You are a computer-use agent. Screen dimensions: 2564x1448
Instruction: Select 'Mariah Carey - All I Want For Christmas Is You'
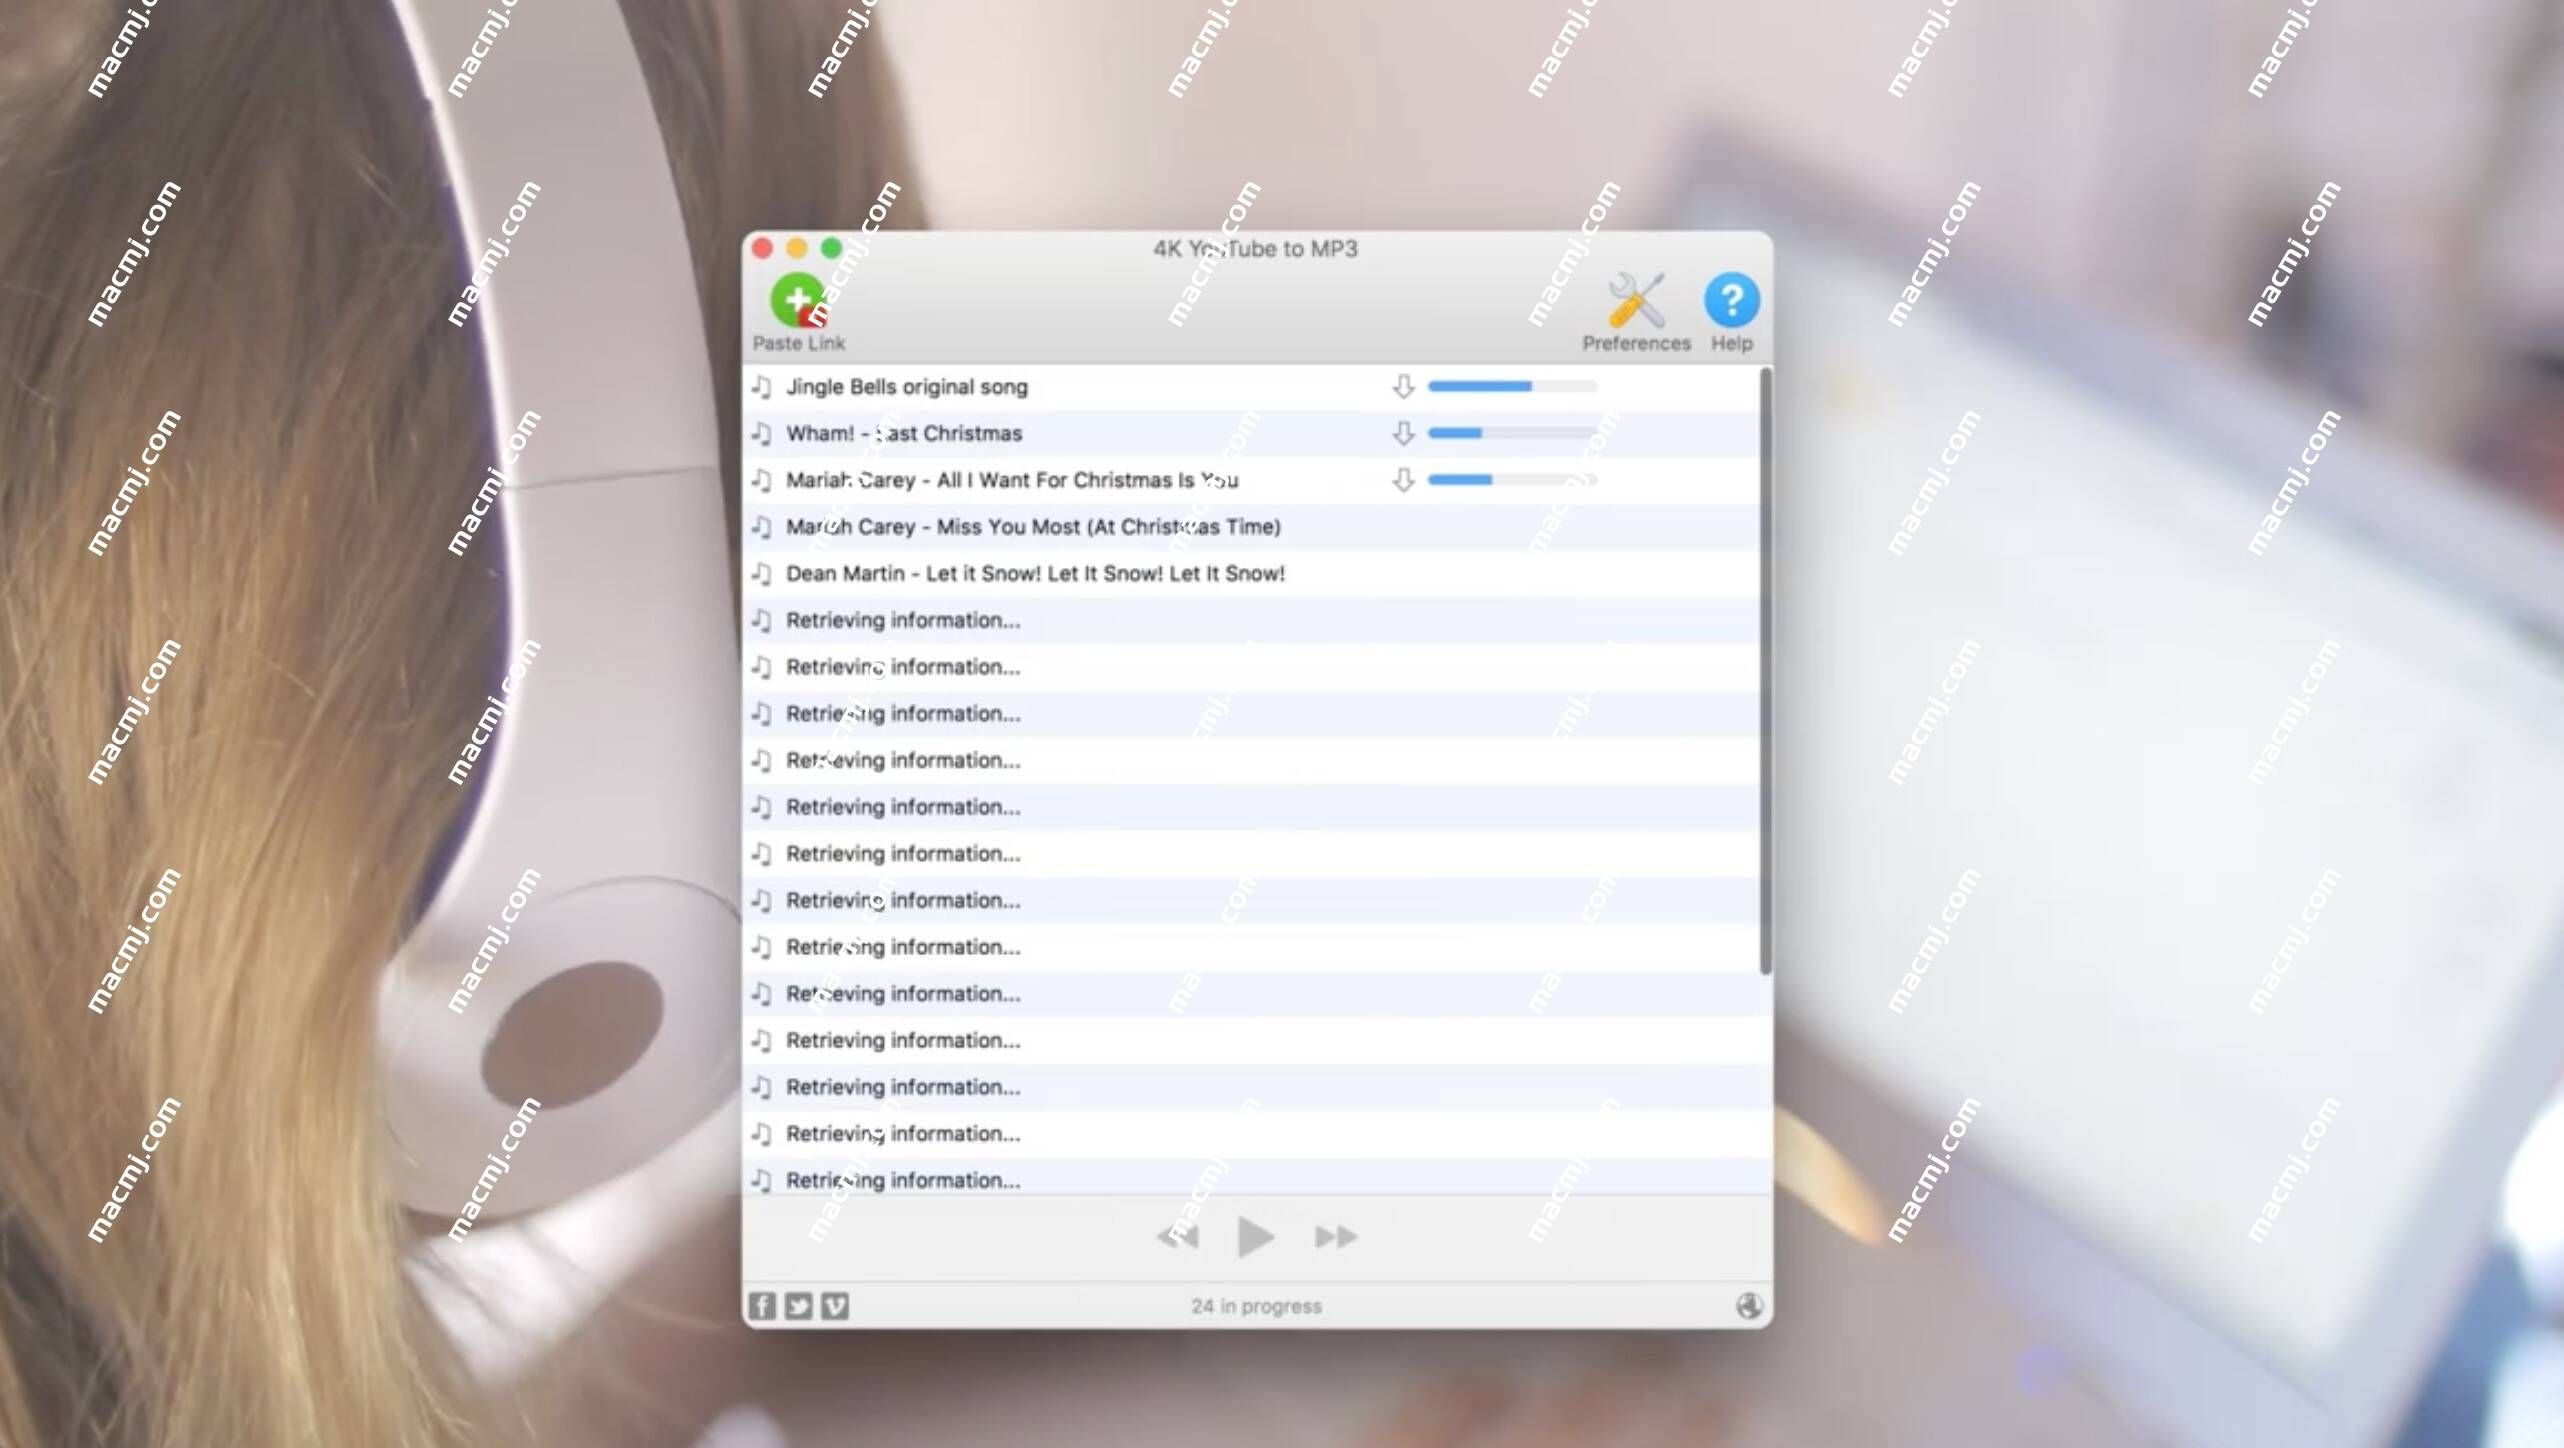pos(1250,480)
